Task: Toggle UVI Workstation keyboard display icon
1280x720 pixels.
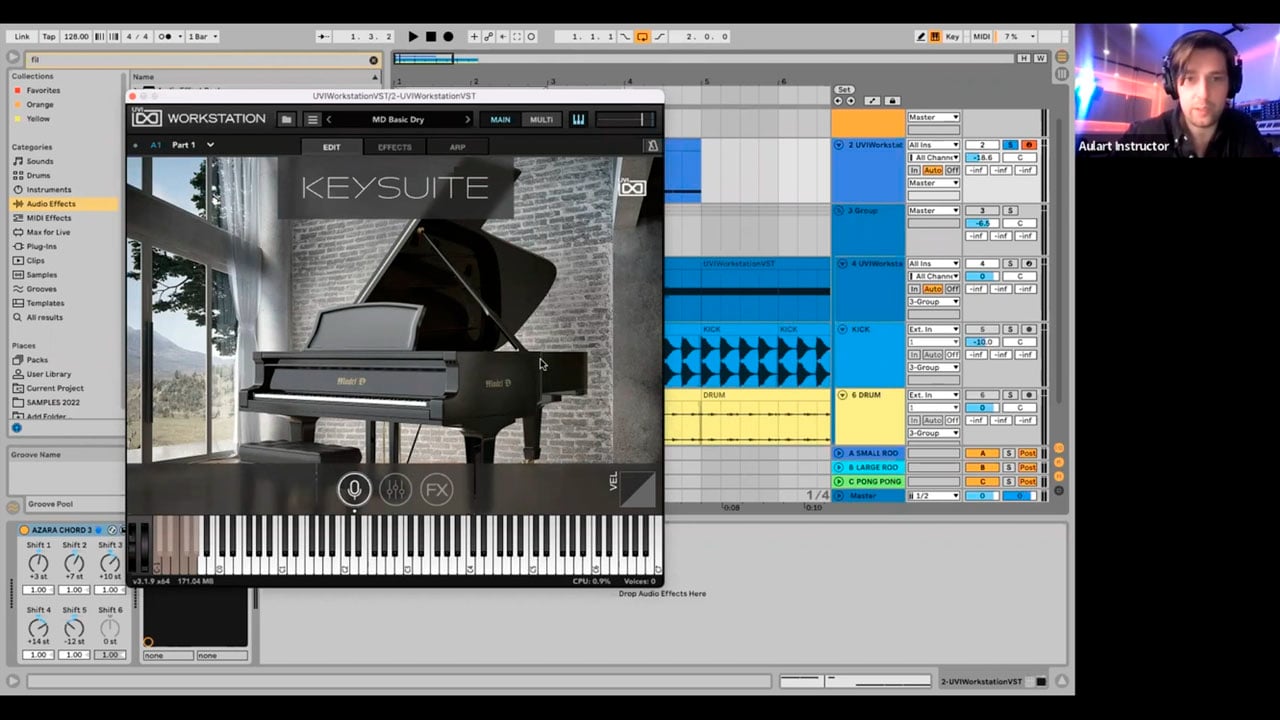Action: (578, 119)
